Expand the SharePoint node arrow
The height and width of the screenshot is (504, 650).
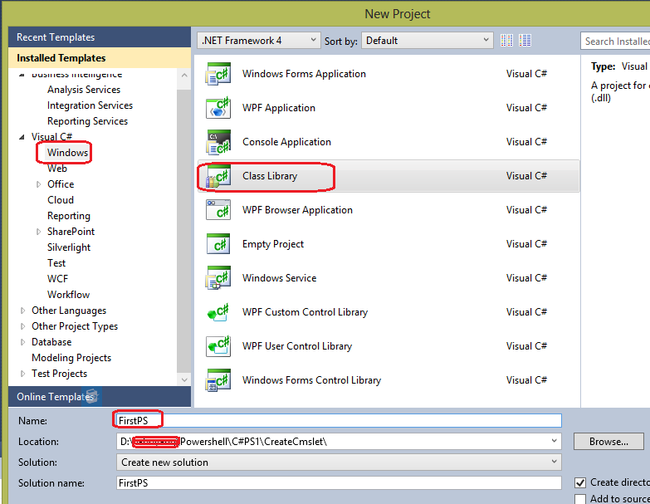[x=39, y=232]
